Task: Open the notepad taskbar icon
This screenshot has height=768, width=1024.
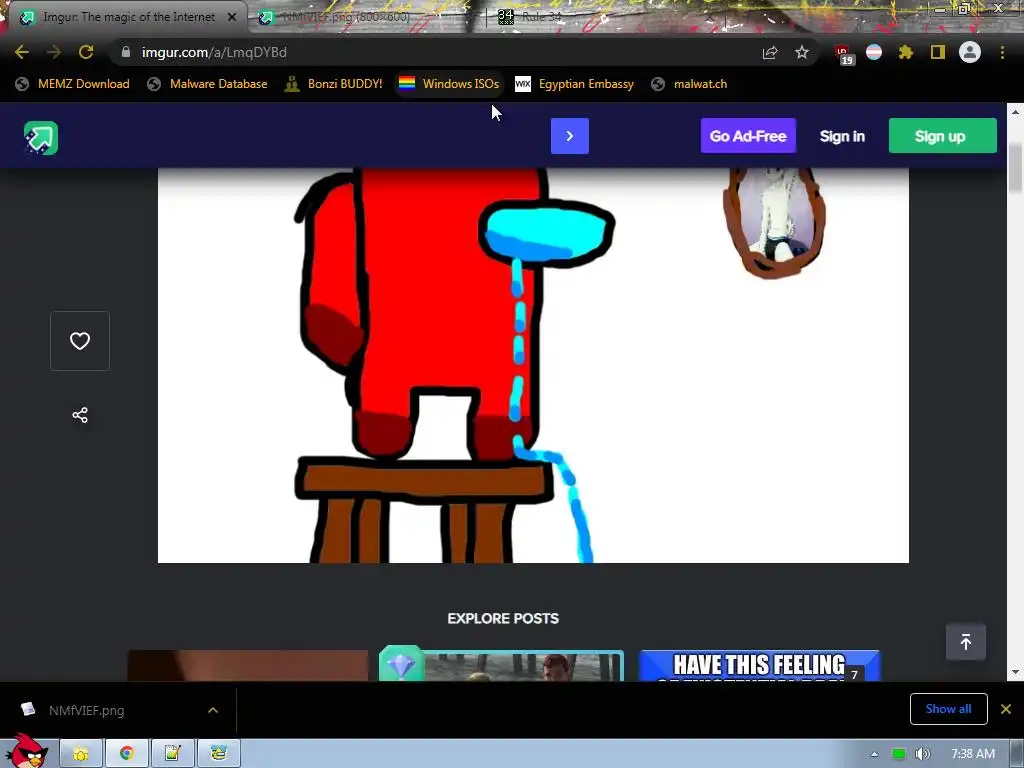Action: [x=172, y=754]
